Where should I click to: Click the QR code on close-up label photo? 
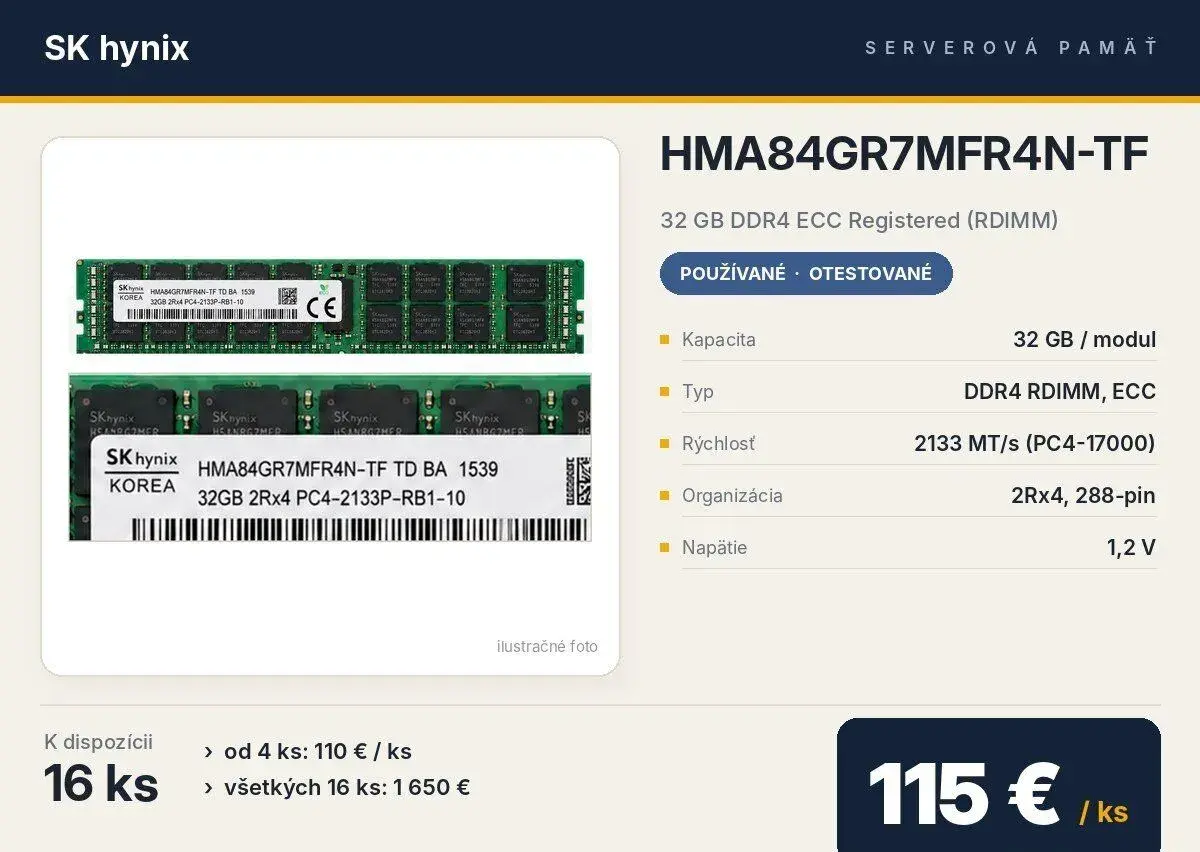[578, 481]
